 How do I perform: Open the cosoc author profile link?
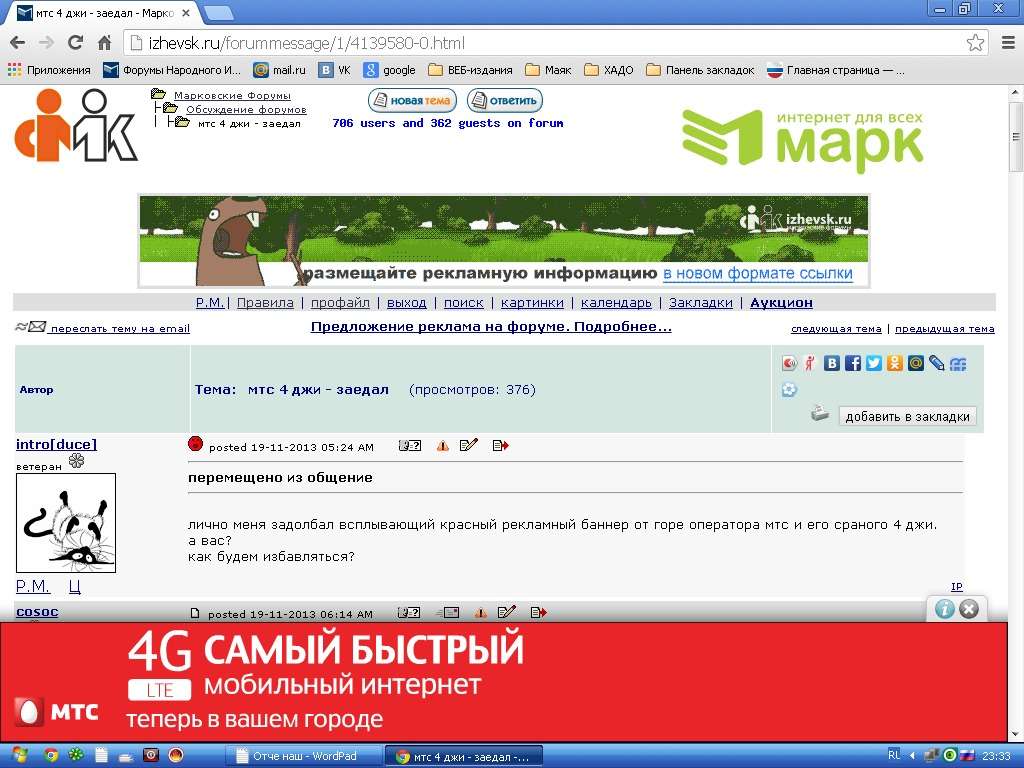[x=37, y=612]
